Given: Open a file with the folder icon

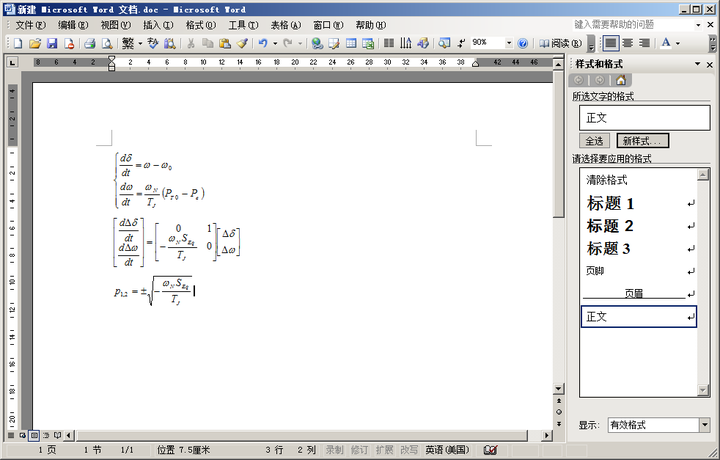Looking at the screenshot, I should tap(35, 43).
